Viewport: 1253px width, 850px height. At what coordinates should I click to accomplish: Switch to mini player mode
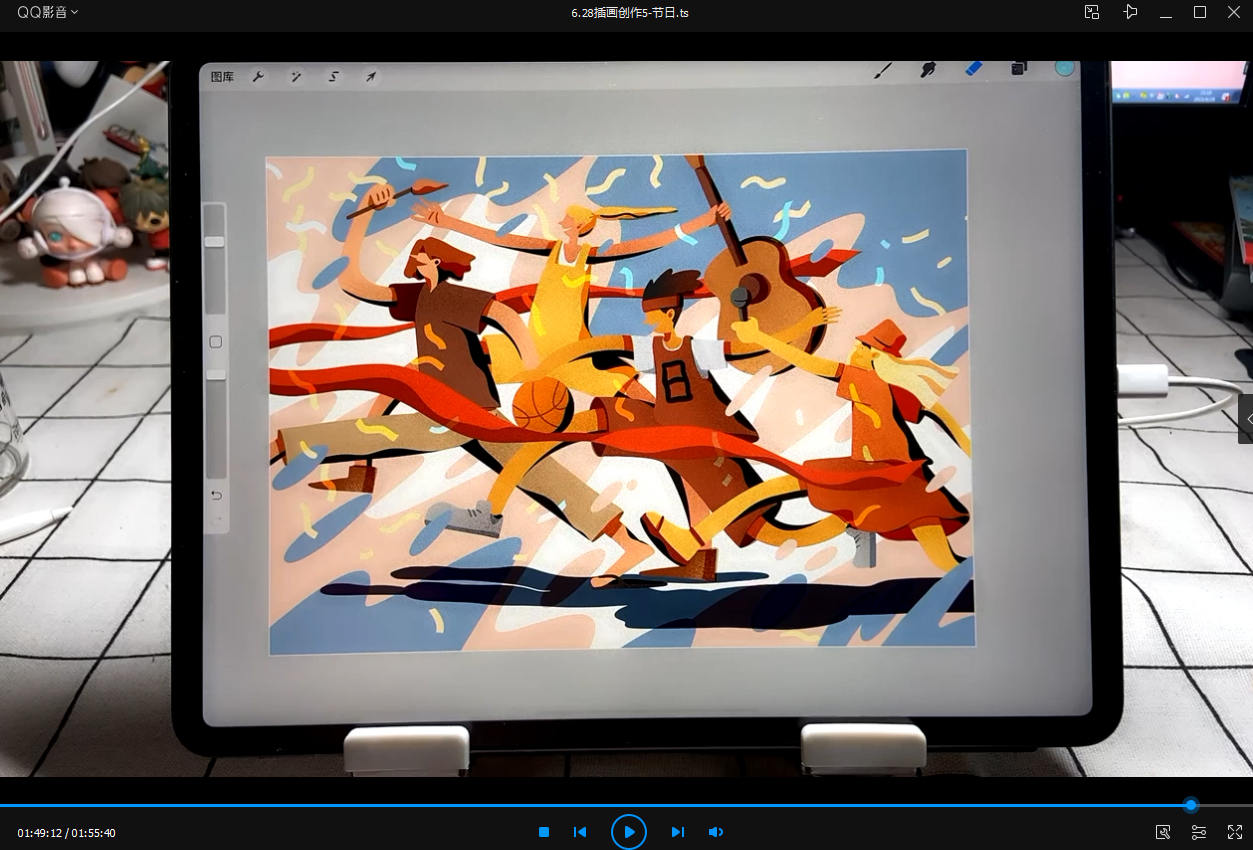point(1092,12)
